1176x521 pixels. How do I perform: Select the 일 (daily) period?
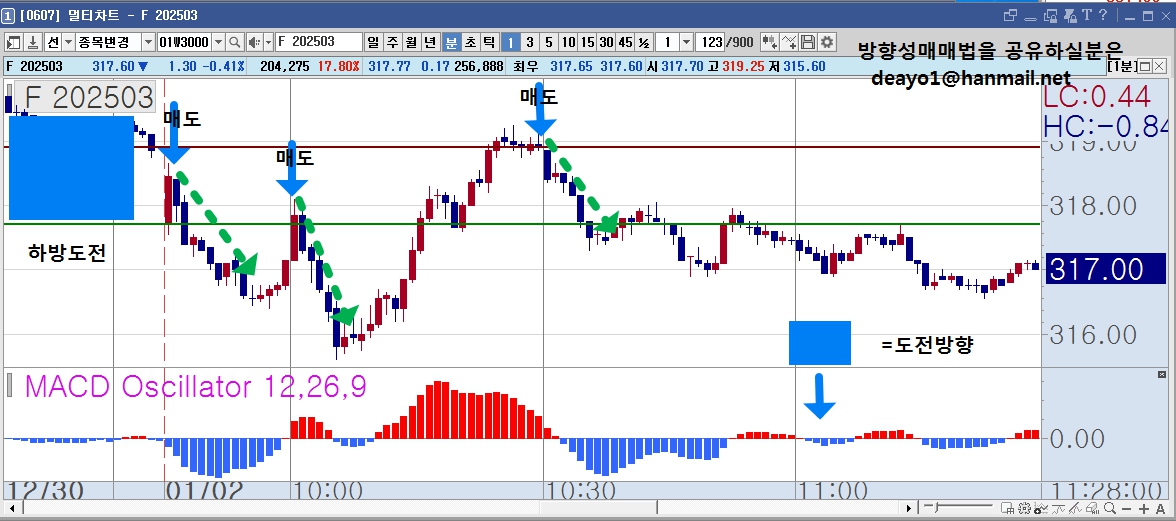pyautogui.click(x=374, y=42)
